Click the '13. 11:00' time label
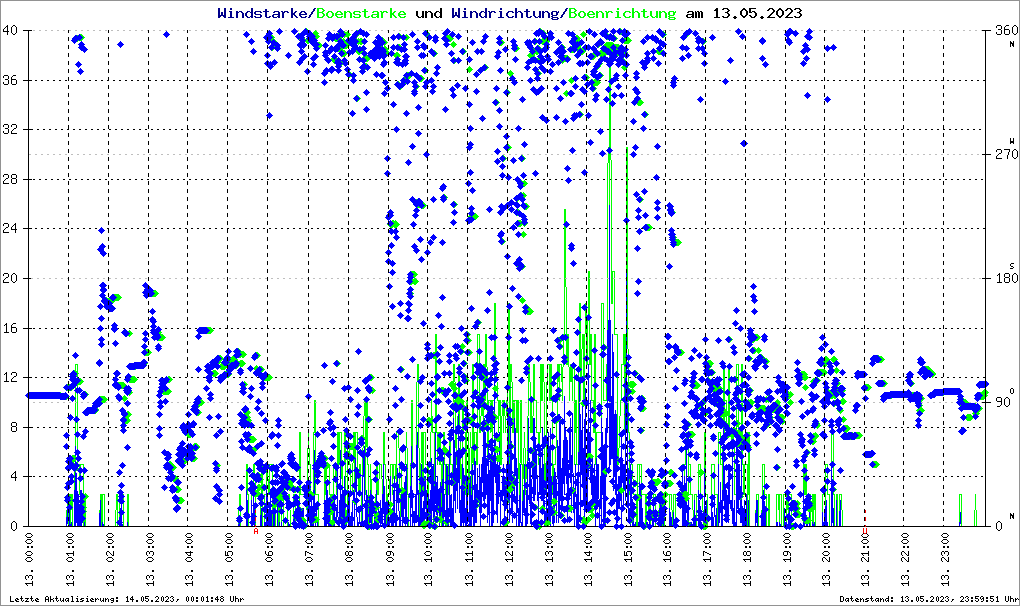Screen dimensions: 1020x606 (468, 559)
